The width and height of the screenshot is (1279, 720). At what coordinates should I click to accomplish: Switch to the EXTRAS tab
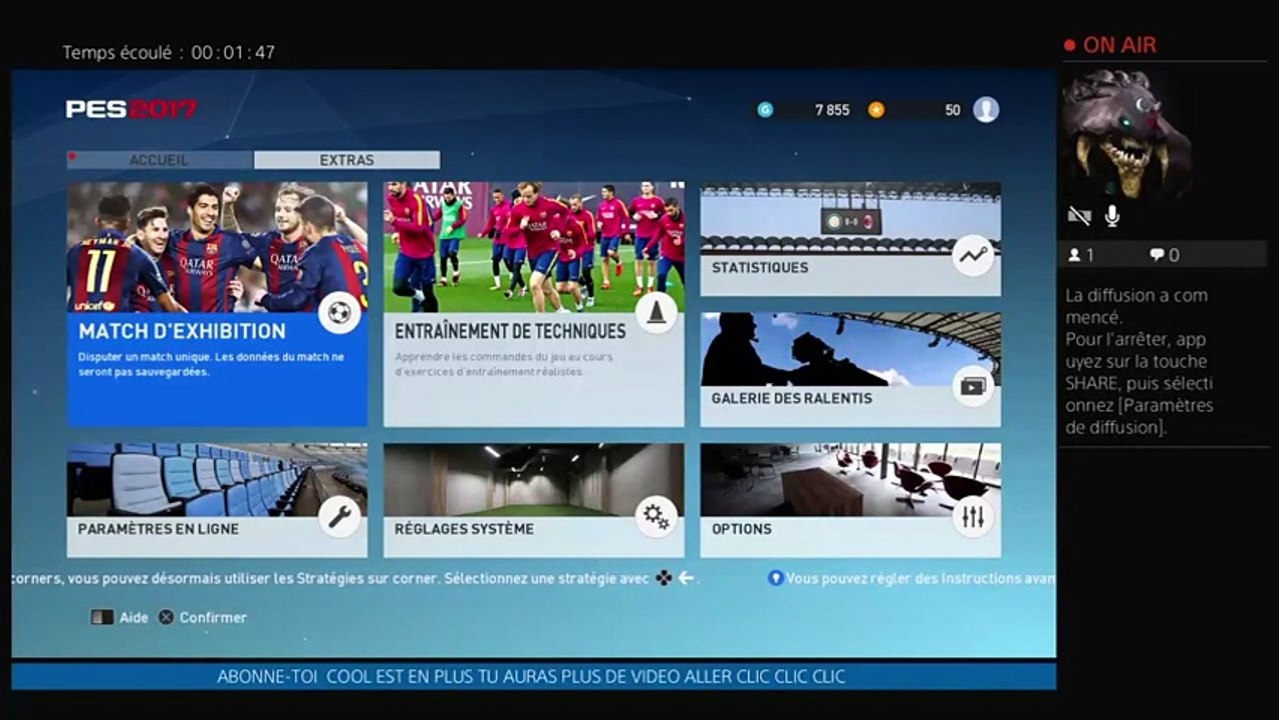[347, 160]
